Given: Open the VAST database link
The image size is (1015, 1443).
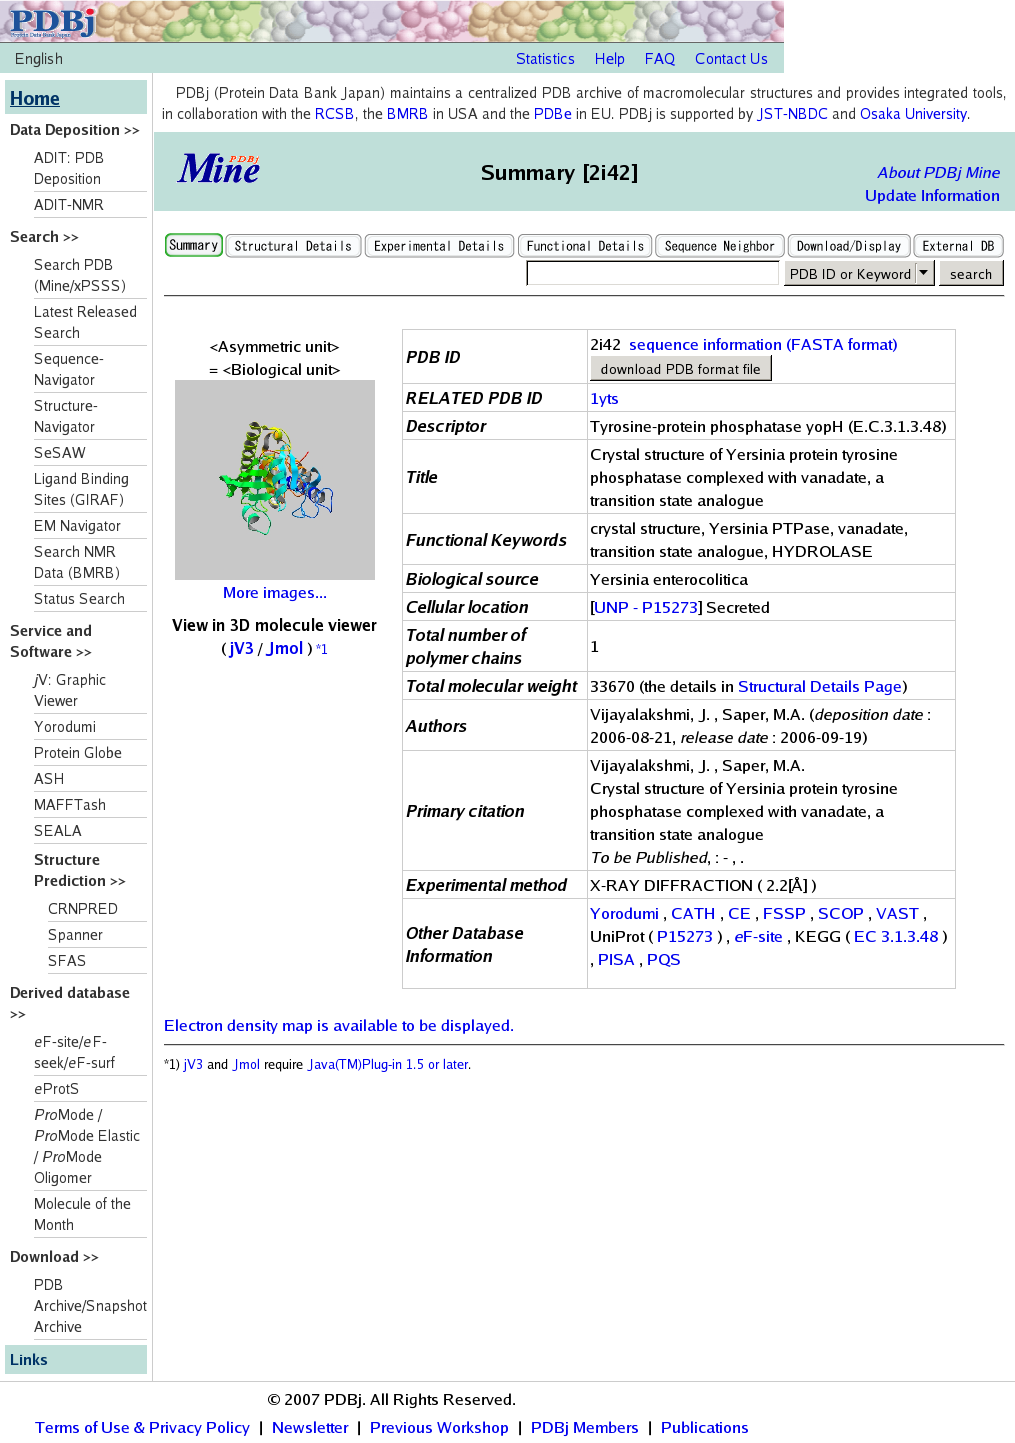Looking at the screenshot, I should click(x=897, y=913).
